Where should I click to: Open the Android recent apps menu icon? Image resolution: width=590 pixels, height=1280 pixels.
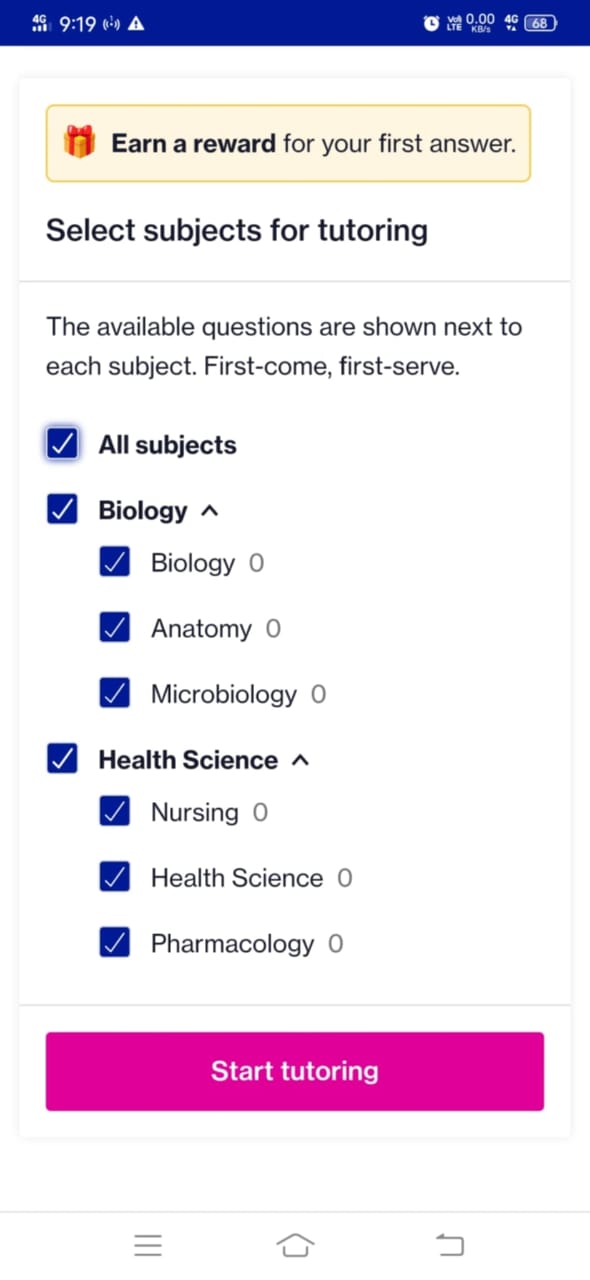click(148, 1245)
